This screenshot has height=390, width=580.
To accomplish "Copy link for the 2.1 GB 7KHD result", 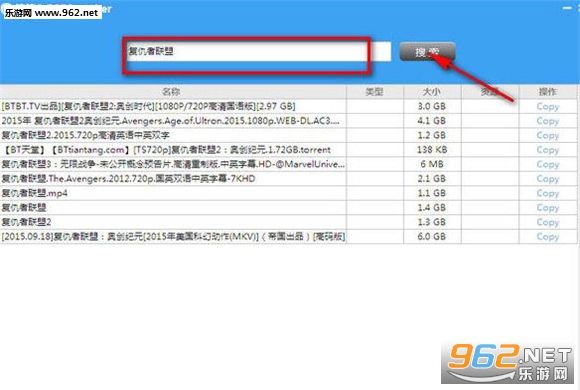I will (548, 179).
